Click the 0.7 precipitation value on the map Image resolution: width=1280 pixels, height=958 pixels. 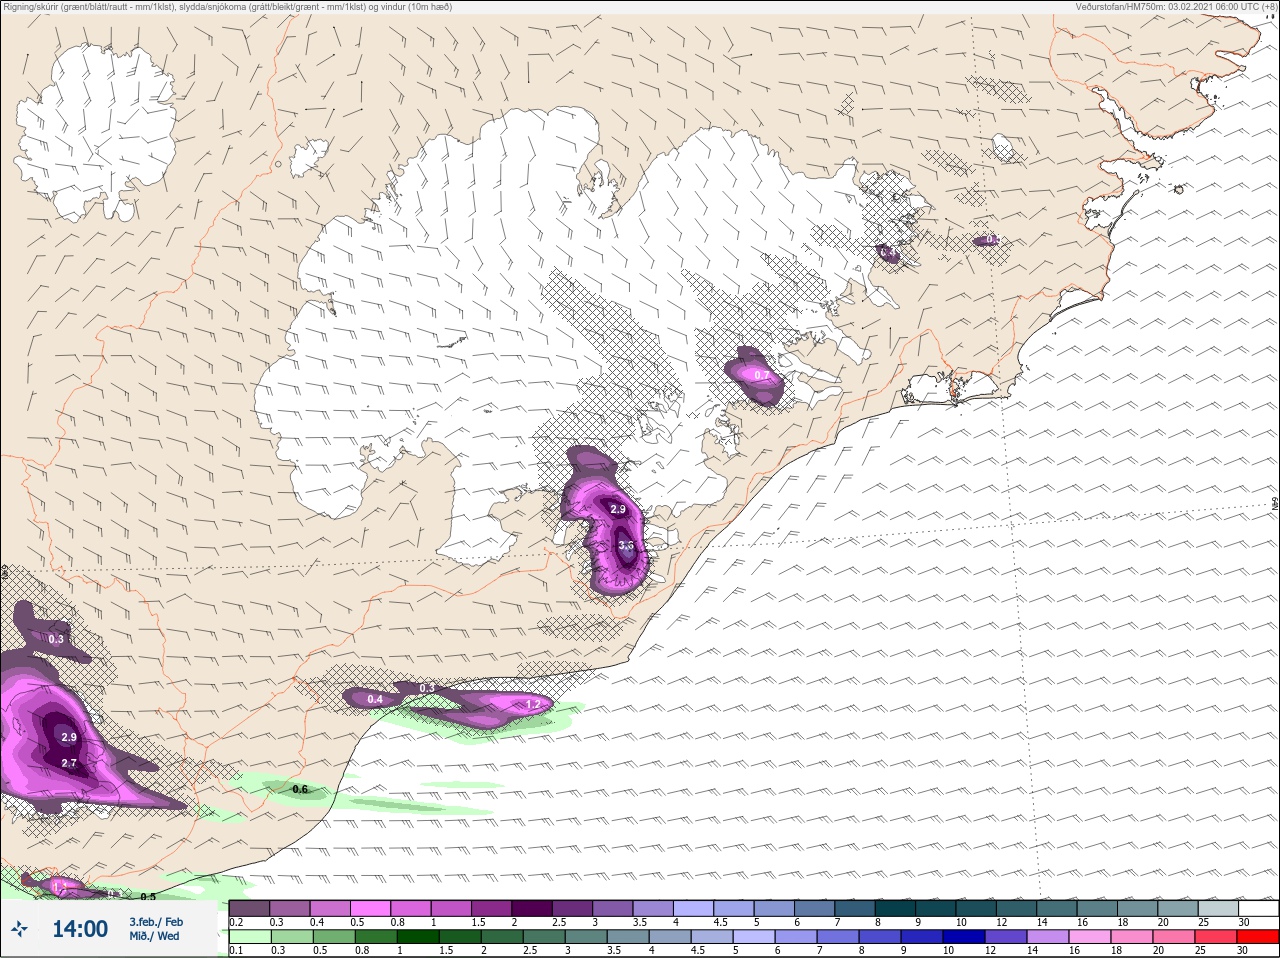click(x=762, y=376)
